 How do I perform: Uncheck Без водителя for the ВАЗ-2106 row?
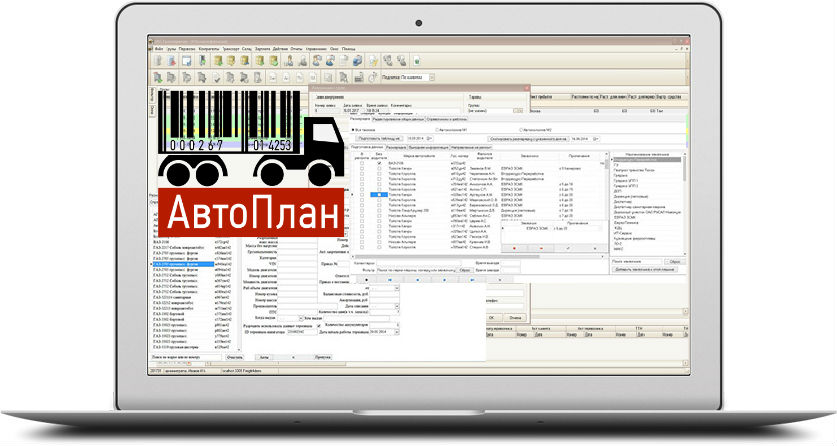tap(379, 163)
